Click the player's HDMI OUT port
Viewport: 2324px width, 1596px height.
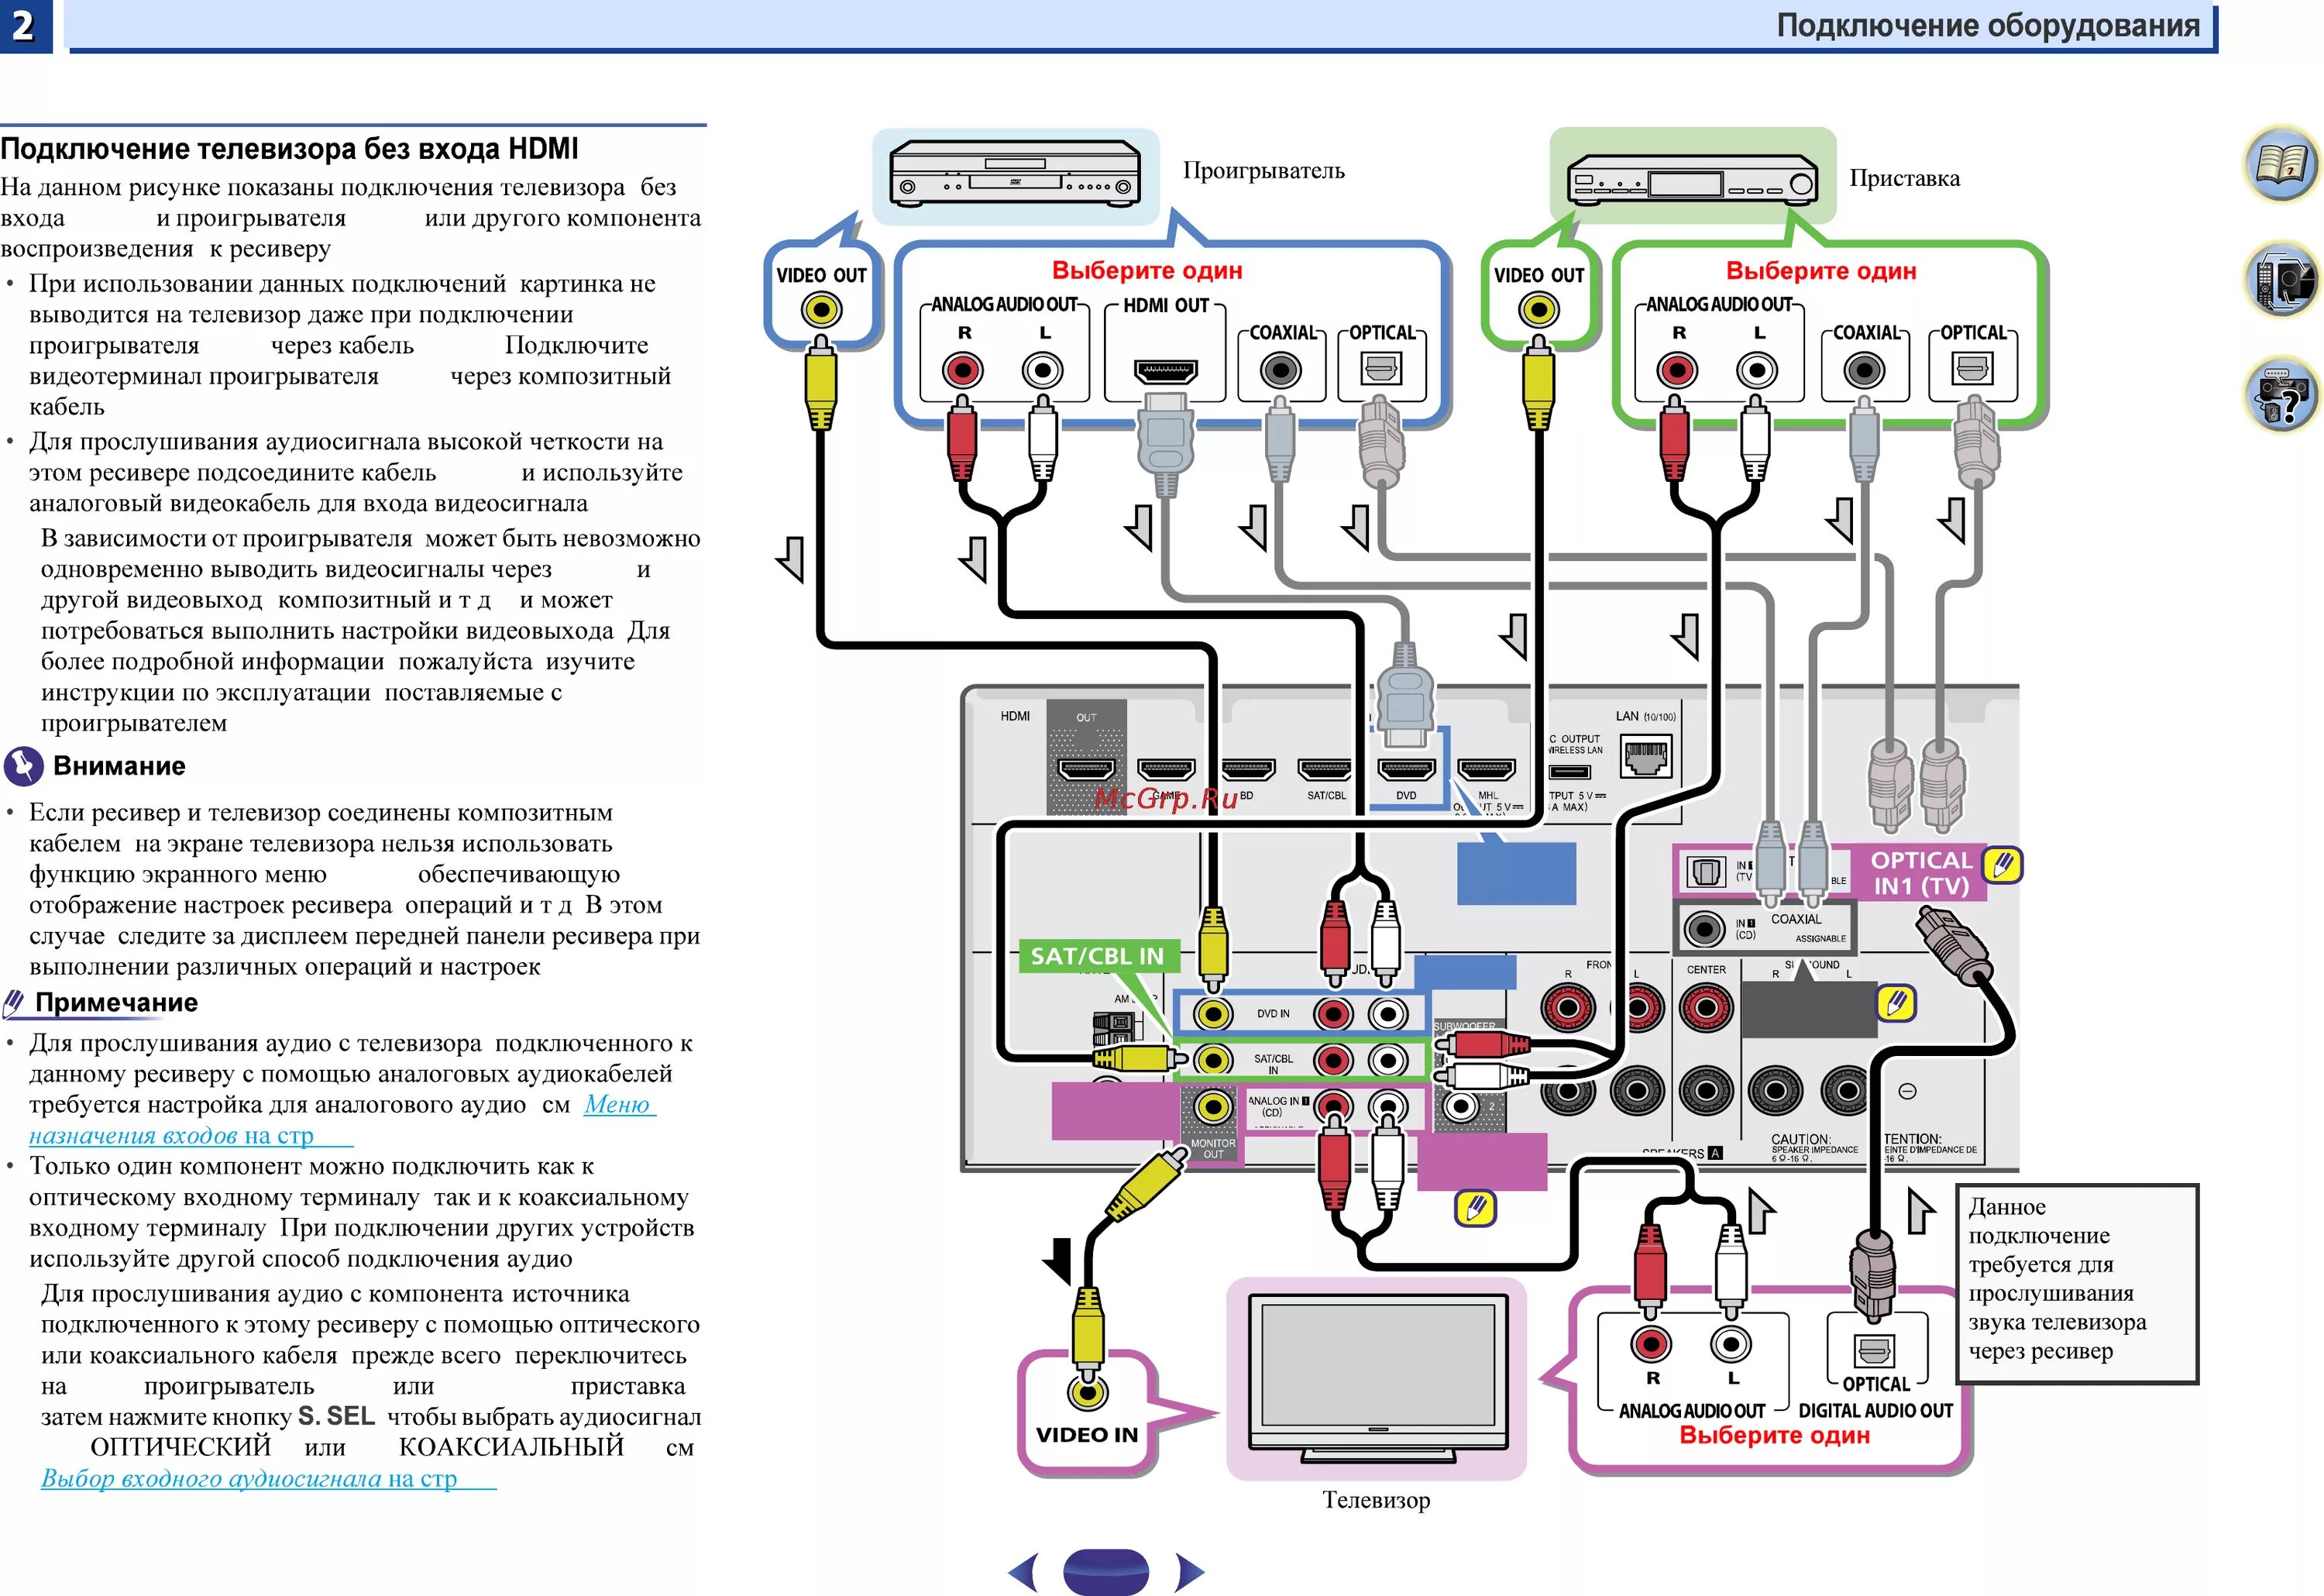point(1166,371)
